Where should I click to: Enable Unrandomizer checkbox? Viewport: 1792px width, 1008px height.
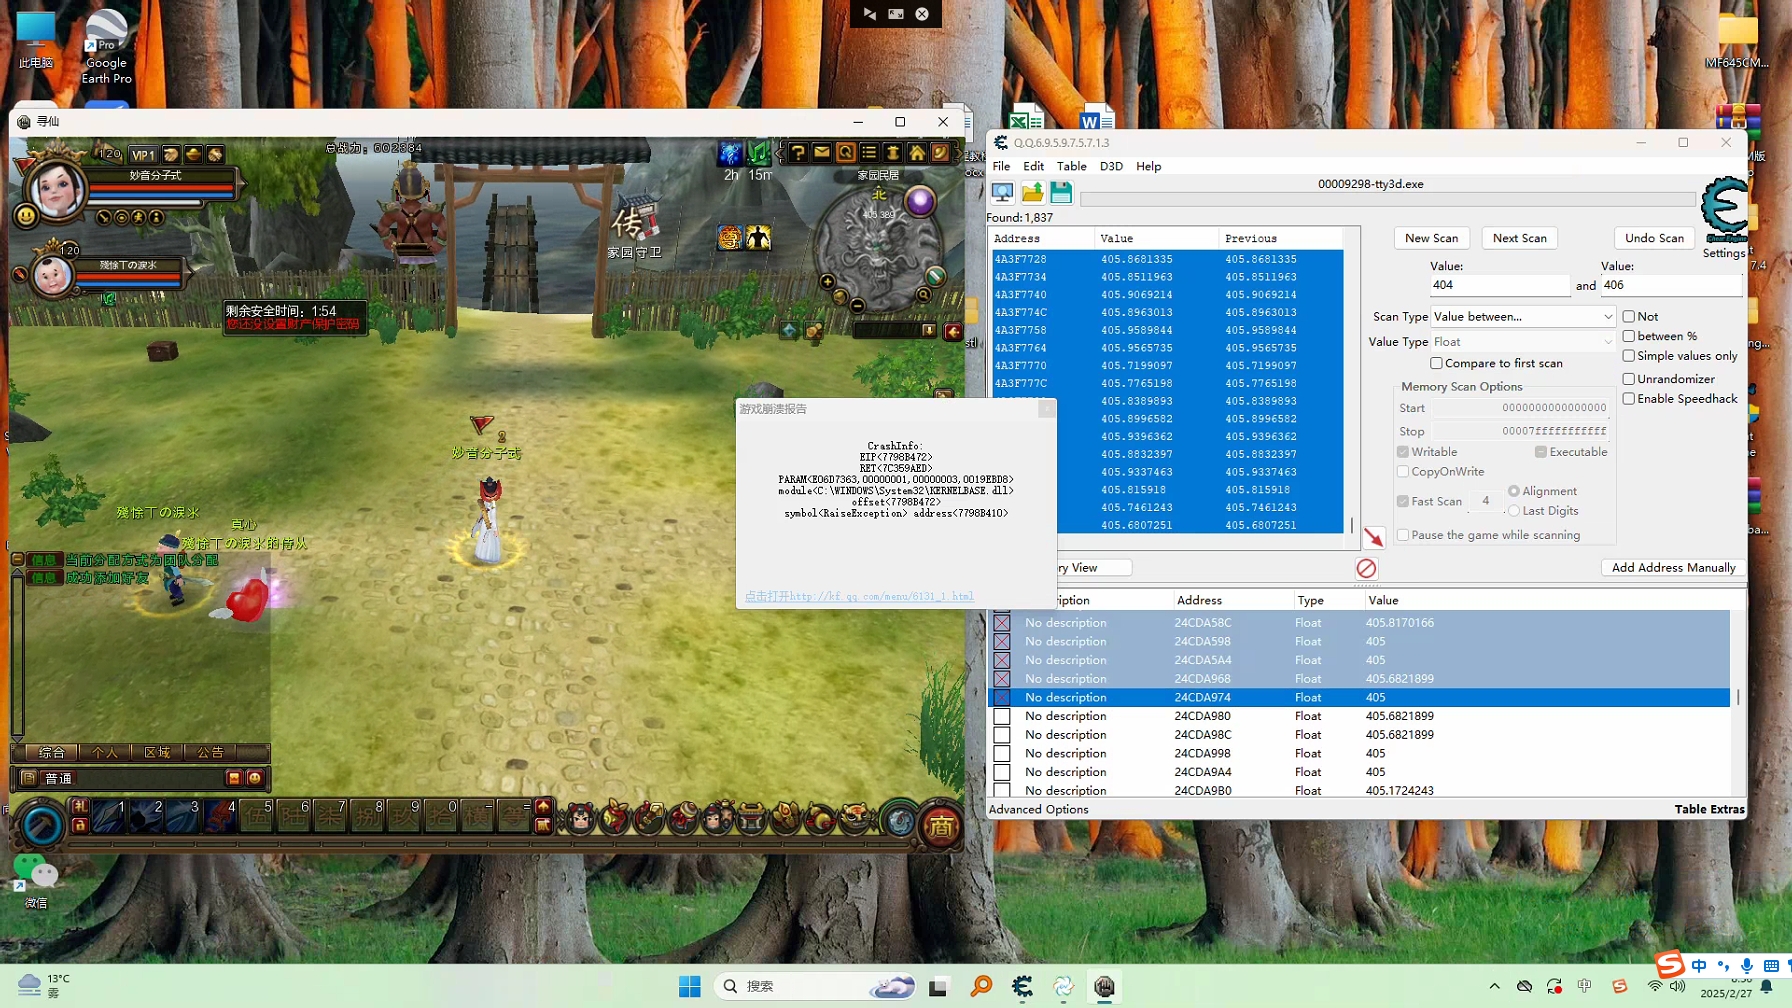tap(1629, 379)
